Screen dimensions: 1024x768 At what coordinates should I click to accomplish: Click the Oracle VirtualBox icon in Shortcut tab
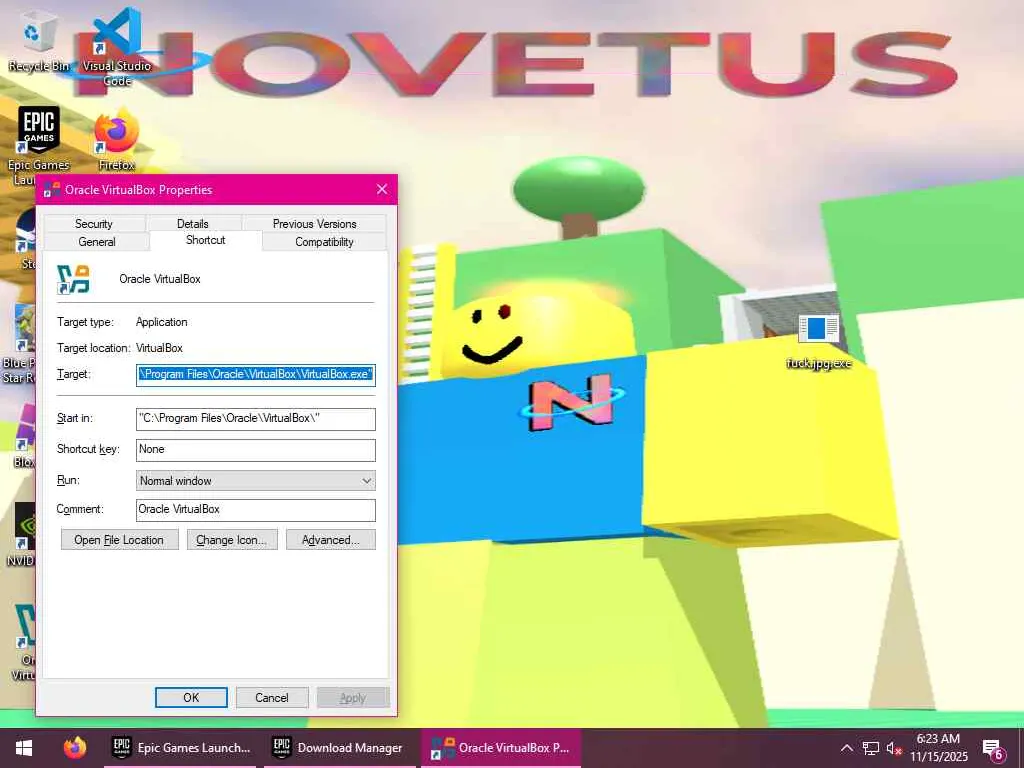coord(73,279)
